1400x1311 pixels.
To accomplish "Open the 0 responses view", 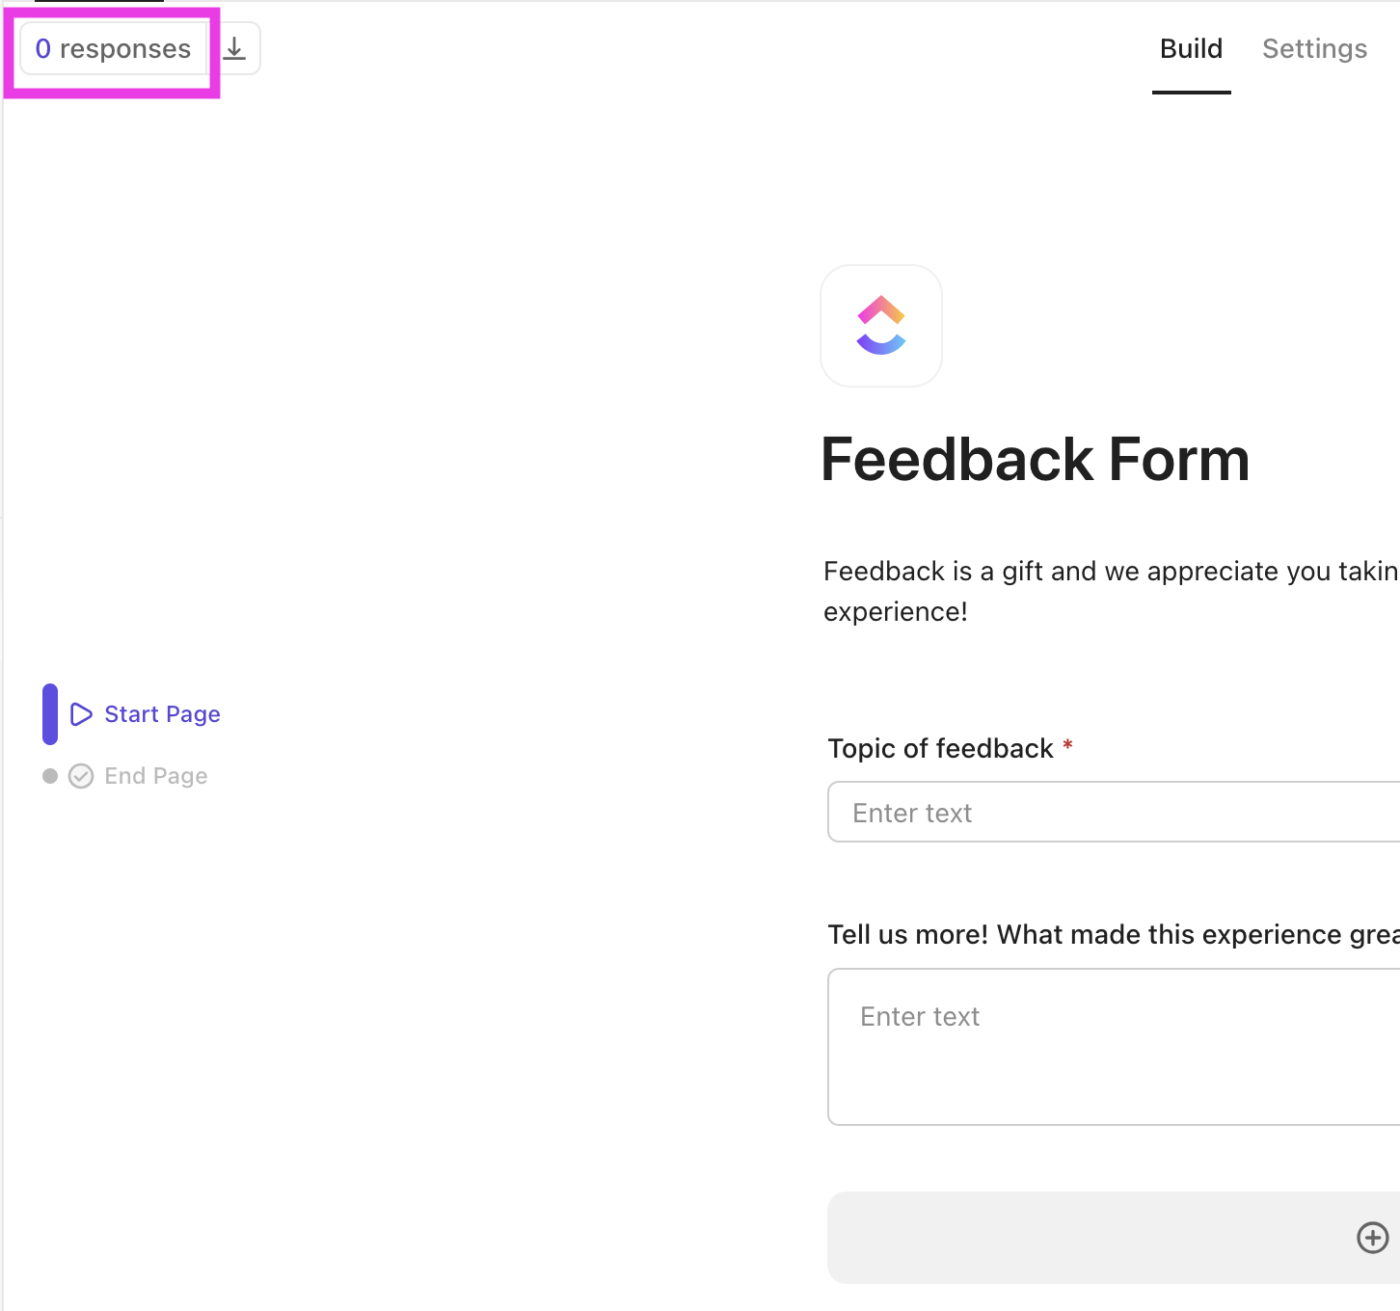I will 113,49.
